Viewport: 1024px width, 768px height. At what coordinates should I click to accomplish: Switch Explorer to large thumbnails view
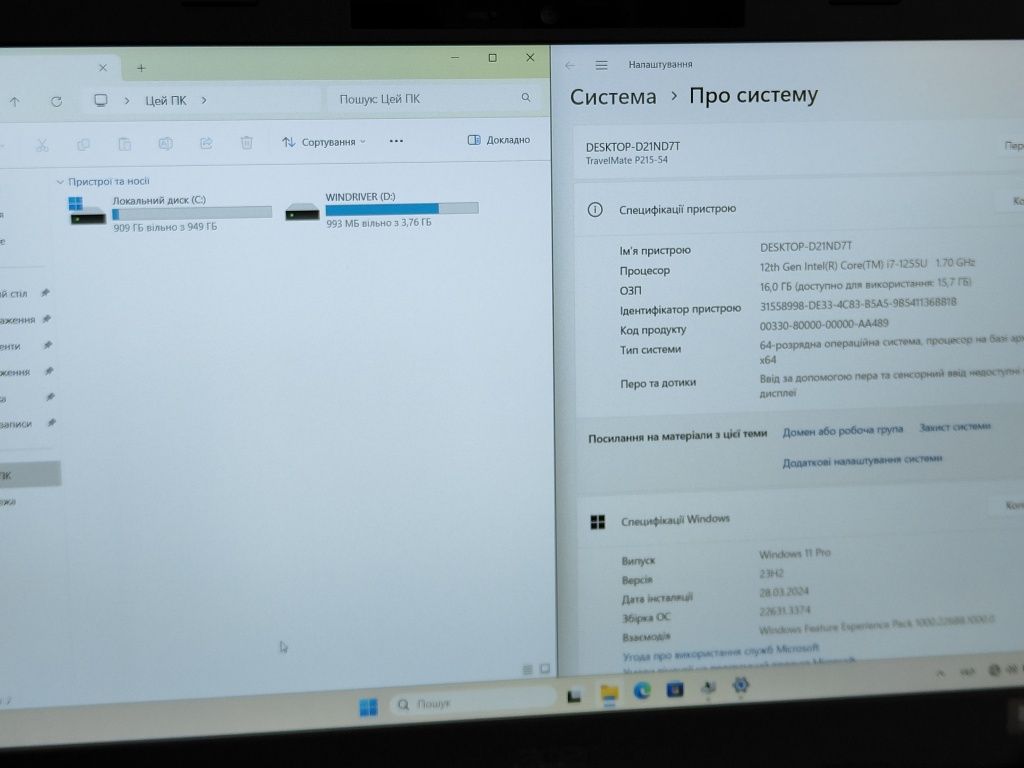pos(545,669)
